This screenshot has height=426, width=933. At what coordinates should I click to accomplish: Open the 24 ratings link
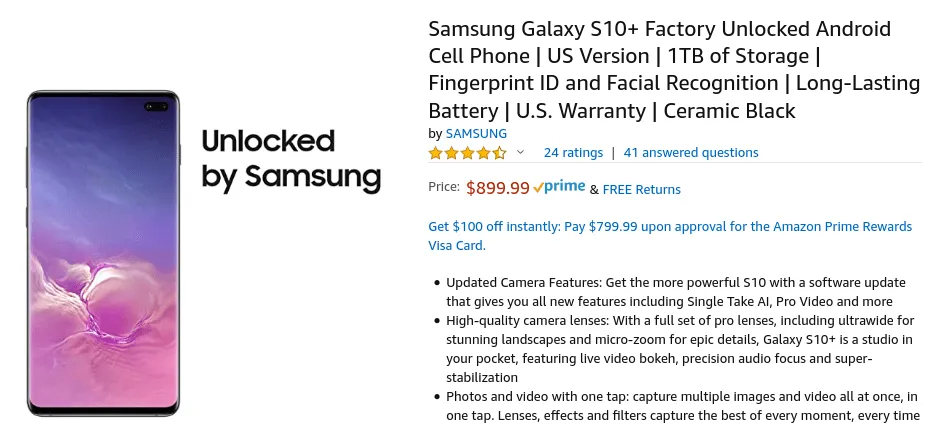pos(573,153)
